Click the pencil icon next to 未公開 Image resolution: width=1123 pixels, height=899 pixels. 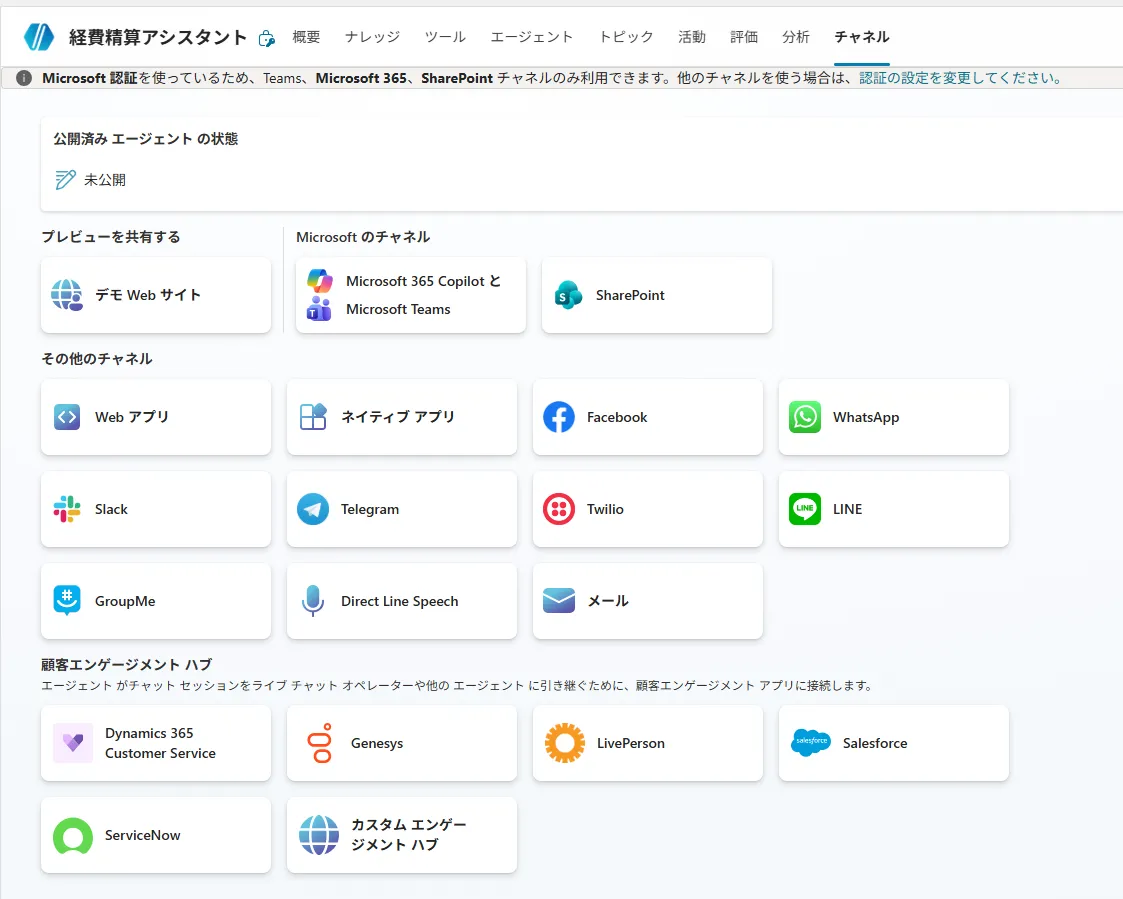click(65, 179)
